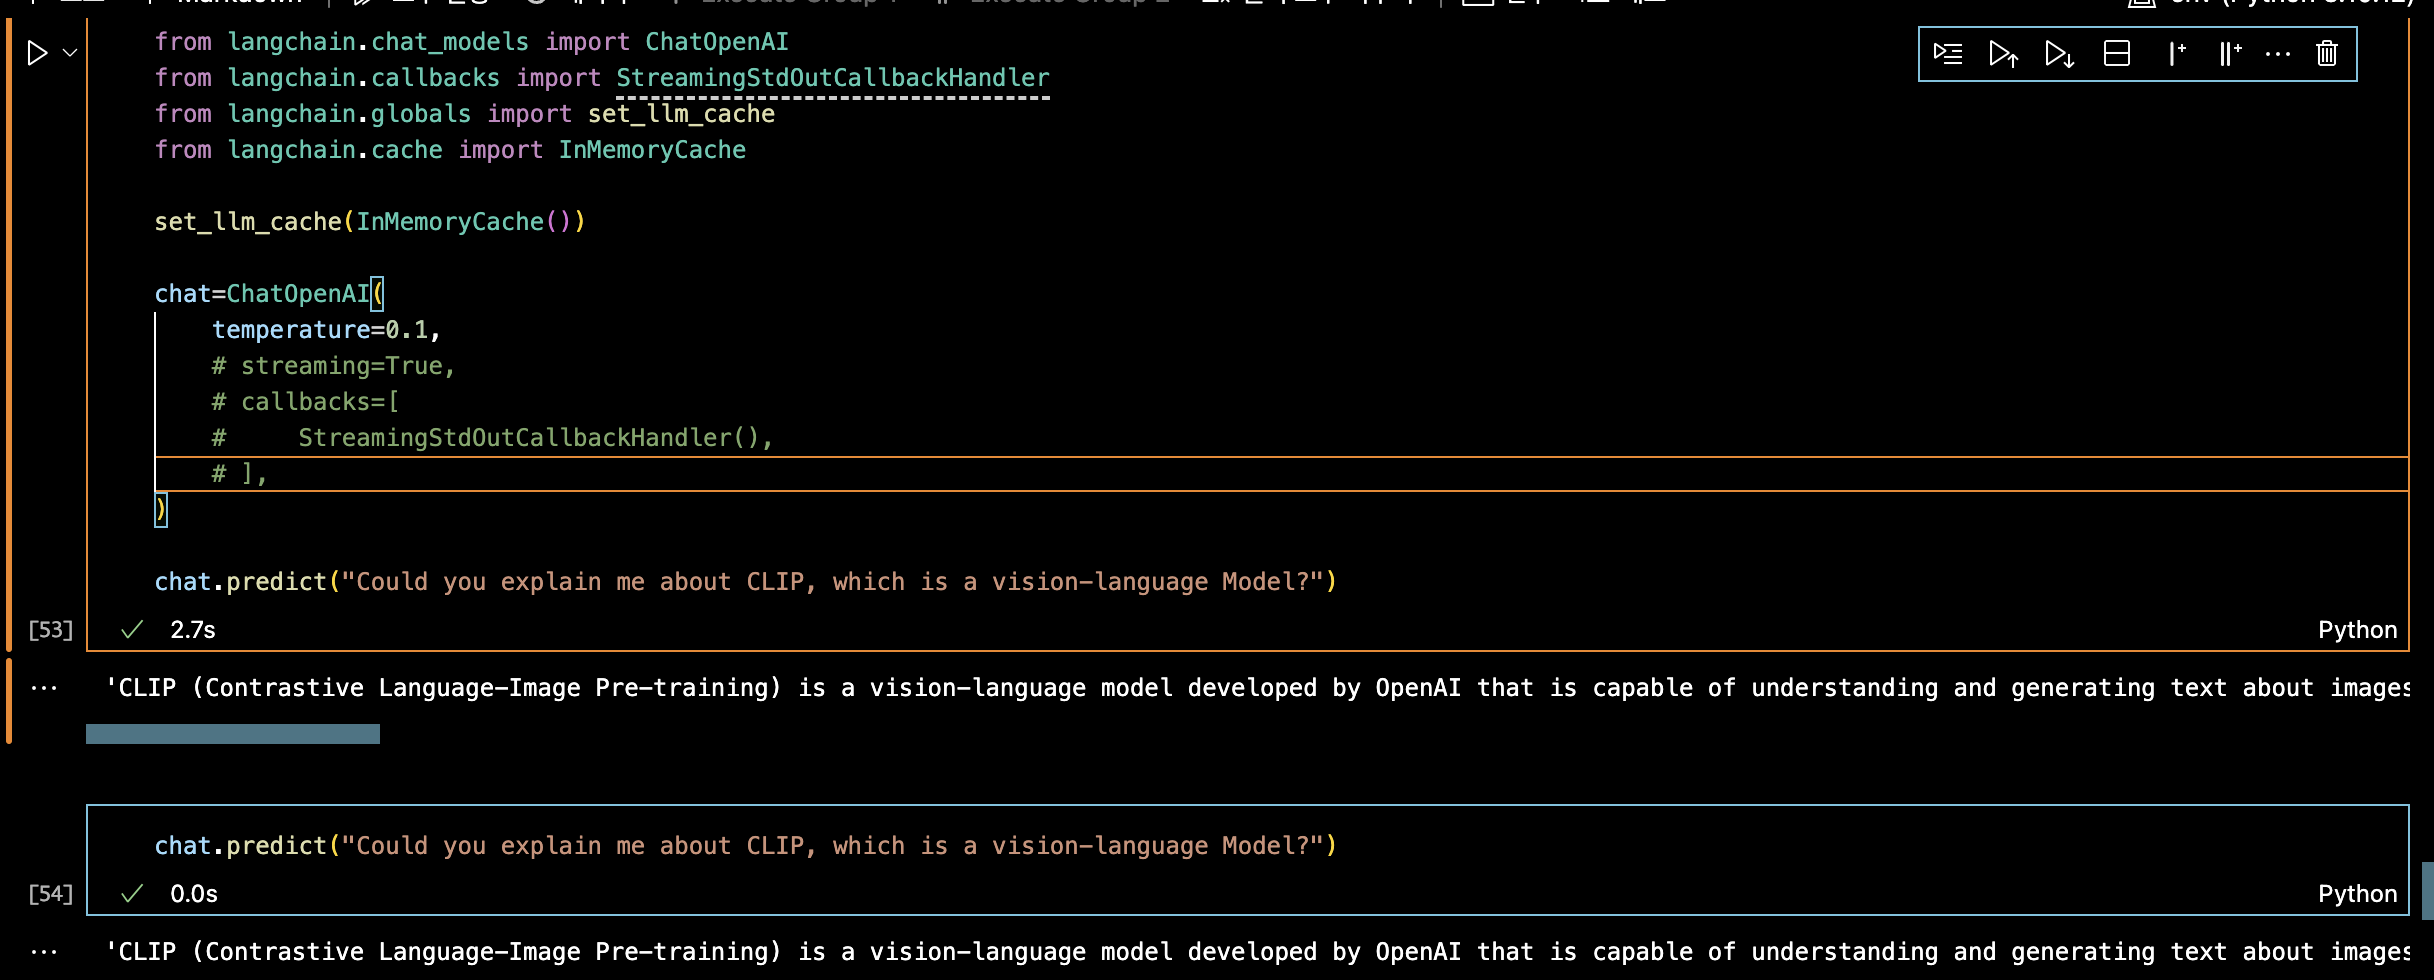Open output actions ellipsis for cell 53 output
This screenshot has height=980, width=2434.
44,688
